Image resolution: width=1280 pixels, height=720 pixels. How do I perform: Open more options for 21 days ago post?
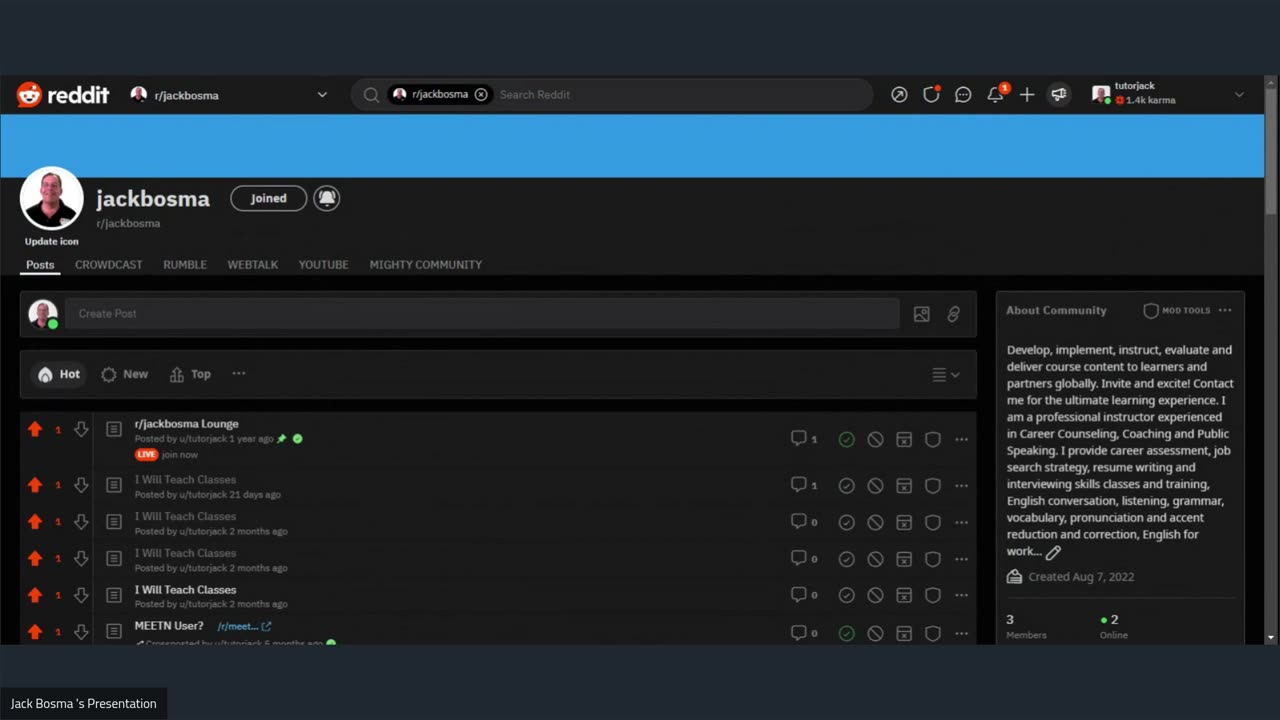coord(961,486)
